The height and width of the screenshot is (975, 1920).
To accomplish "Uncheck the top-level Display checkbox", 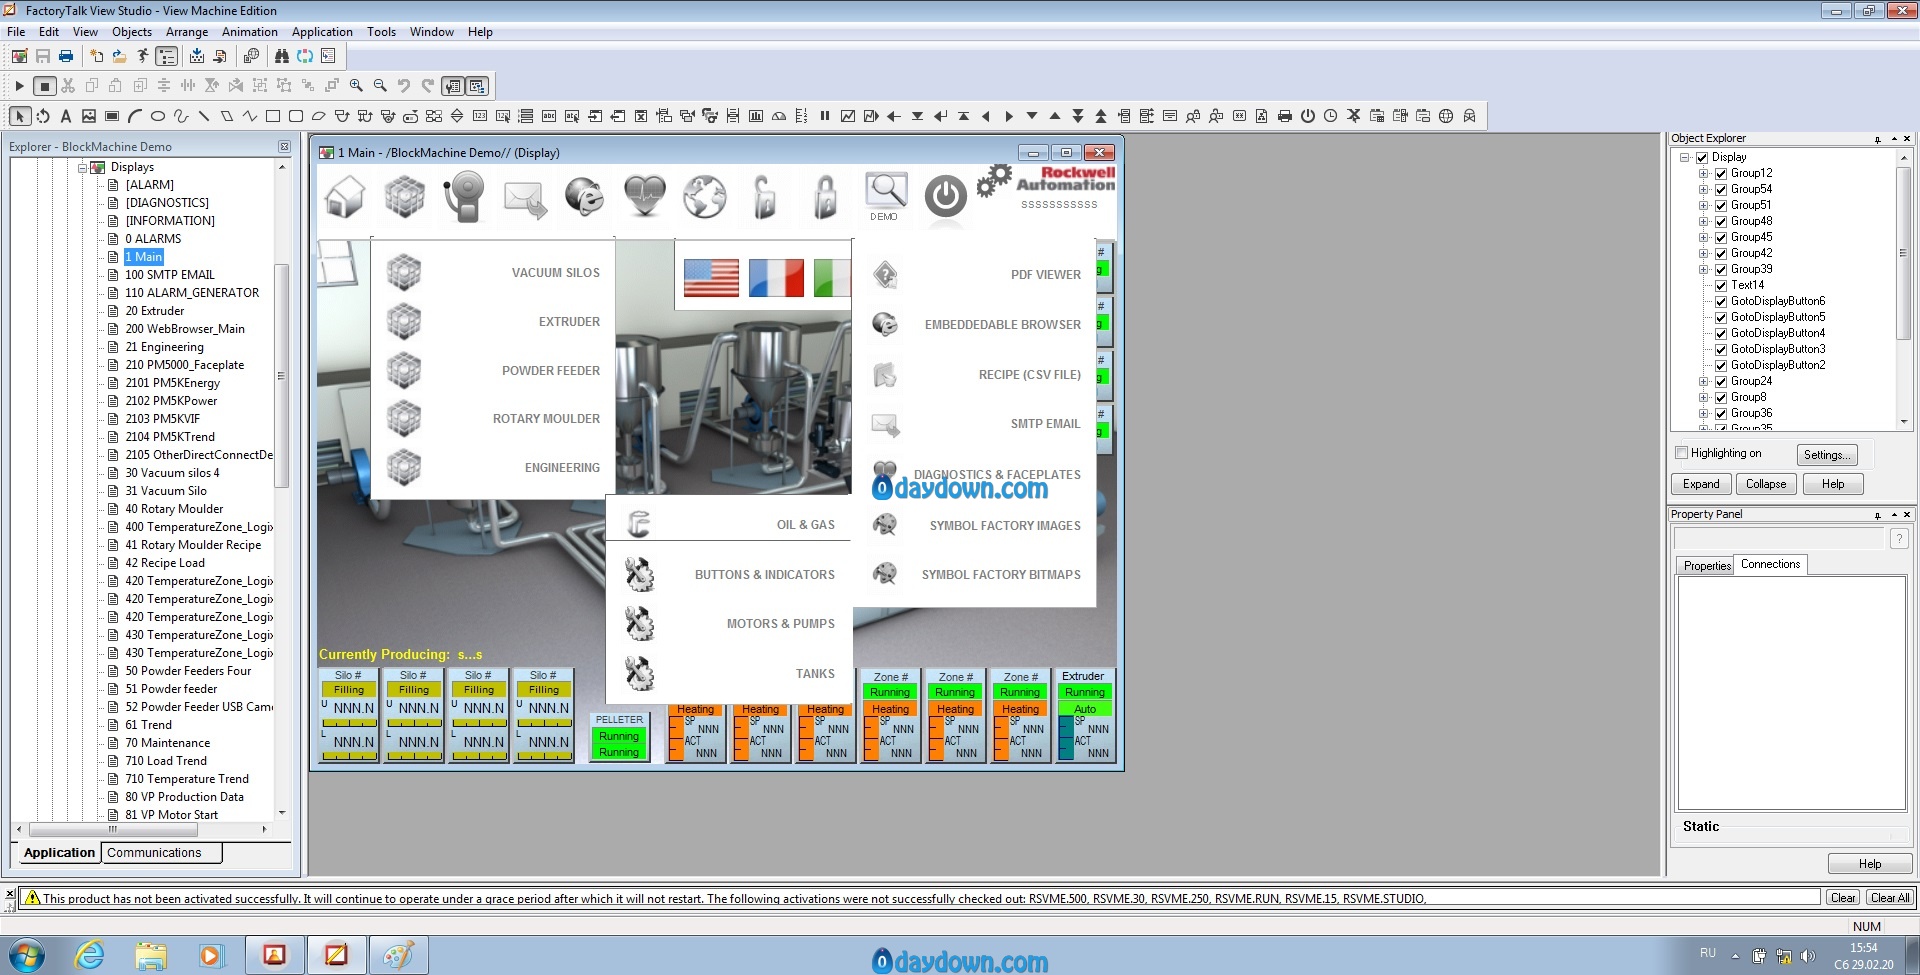I will pyautogui.click(x=1702, y=158).
